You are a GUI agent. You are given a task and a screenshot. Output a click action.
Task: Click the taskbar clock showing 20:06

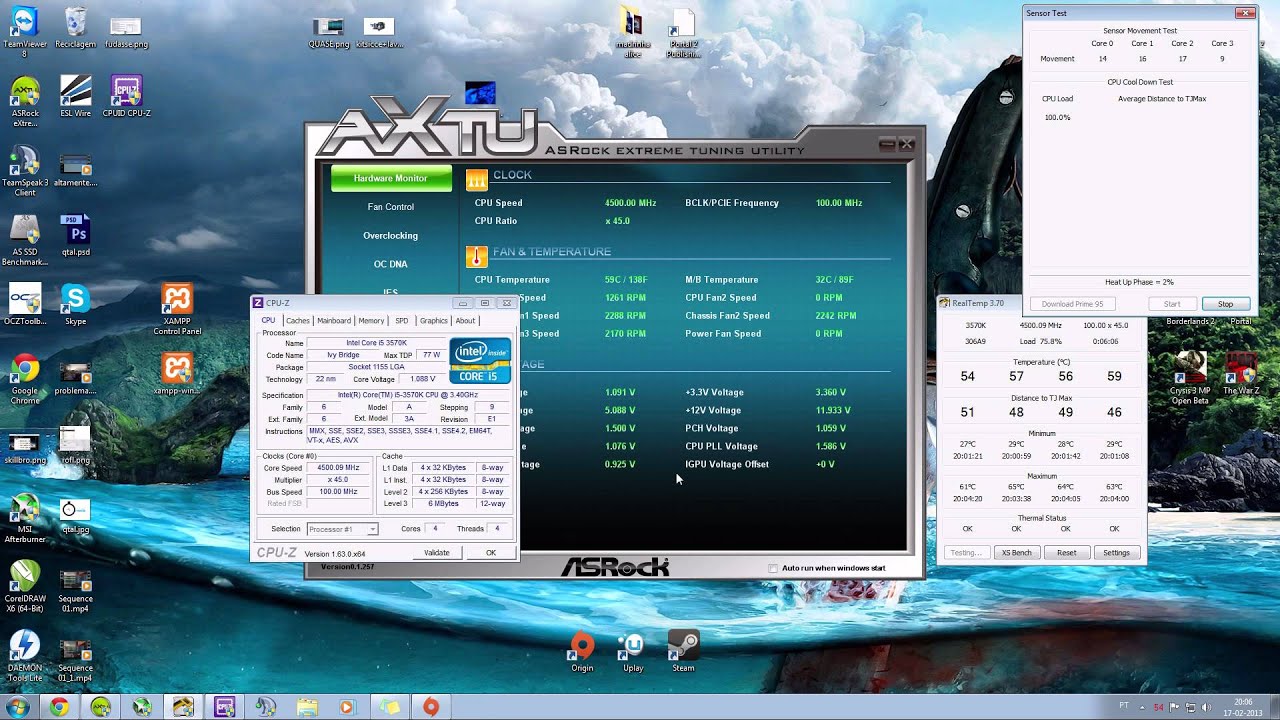(x=1243, y=707)
